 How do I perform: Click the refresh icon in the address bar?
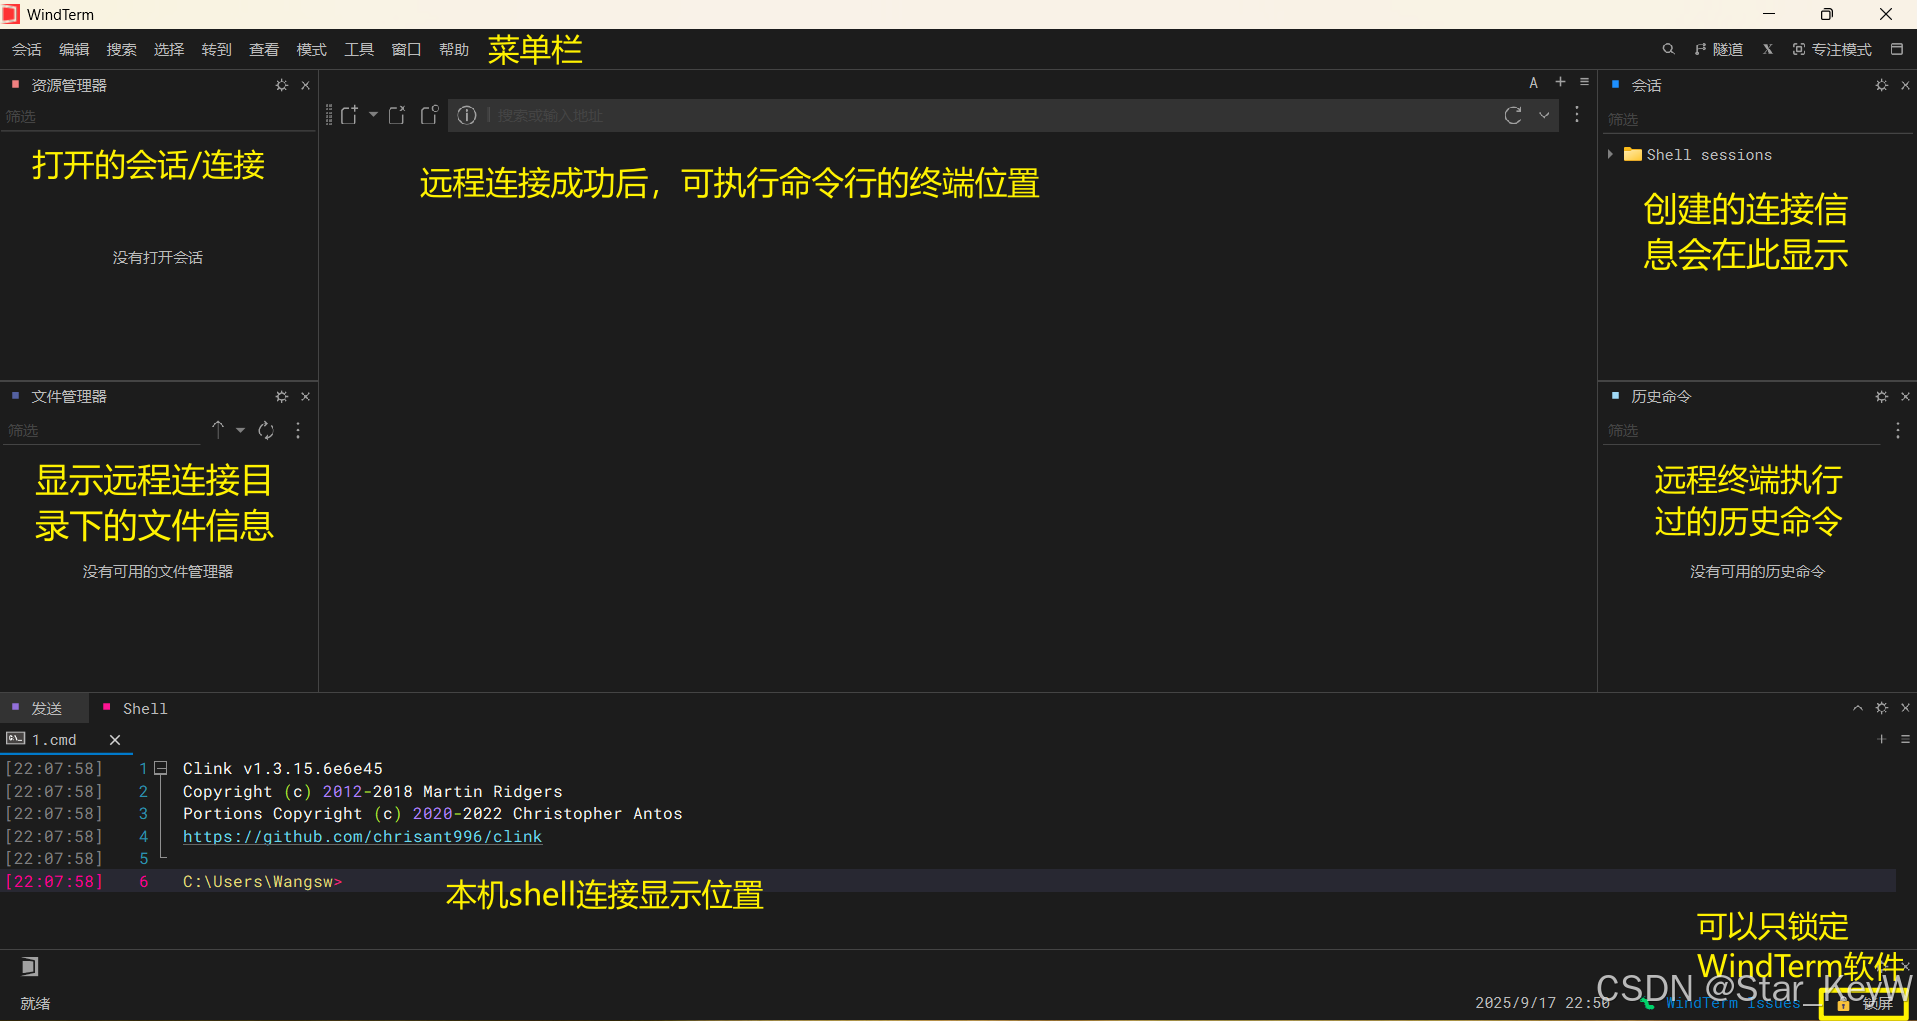coord(1513,115)
